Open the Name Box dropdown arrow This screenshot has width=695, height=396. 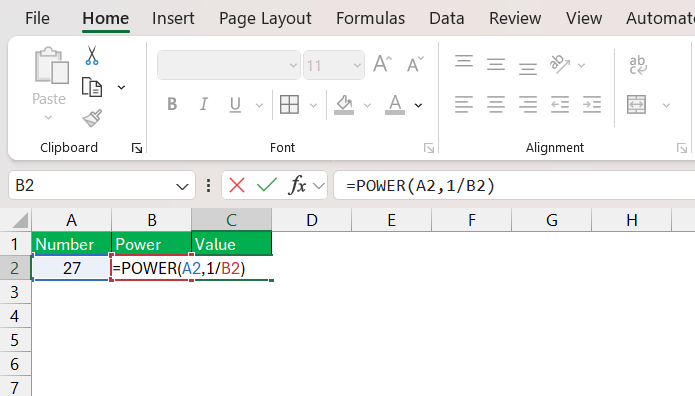click(x=182, y=186)
